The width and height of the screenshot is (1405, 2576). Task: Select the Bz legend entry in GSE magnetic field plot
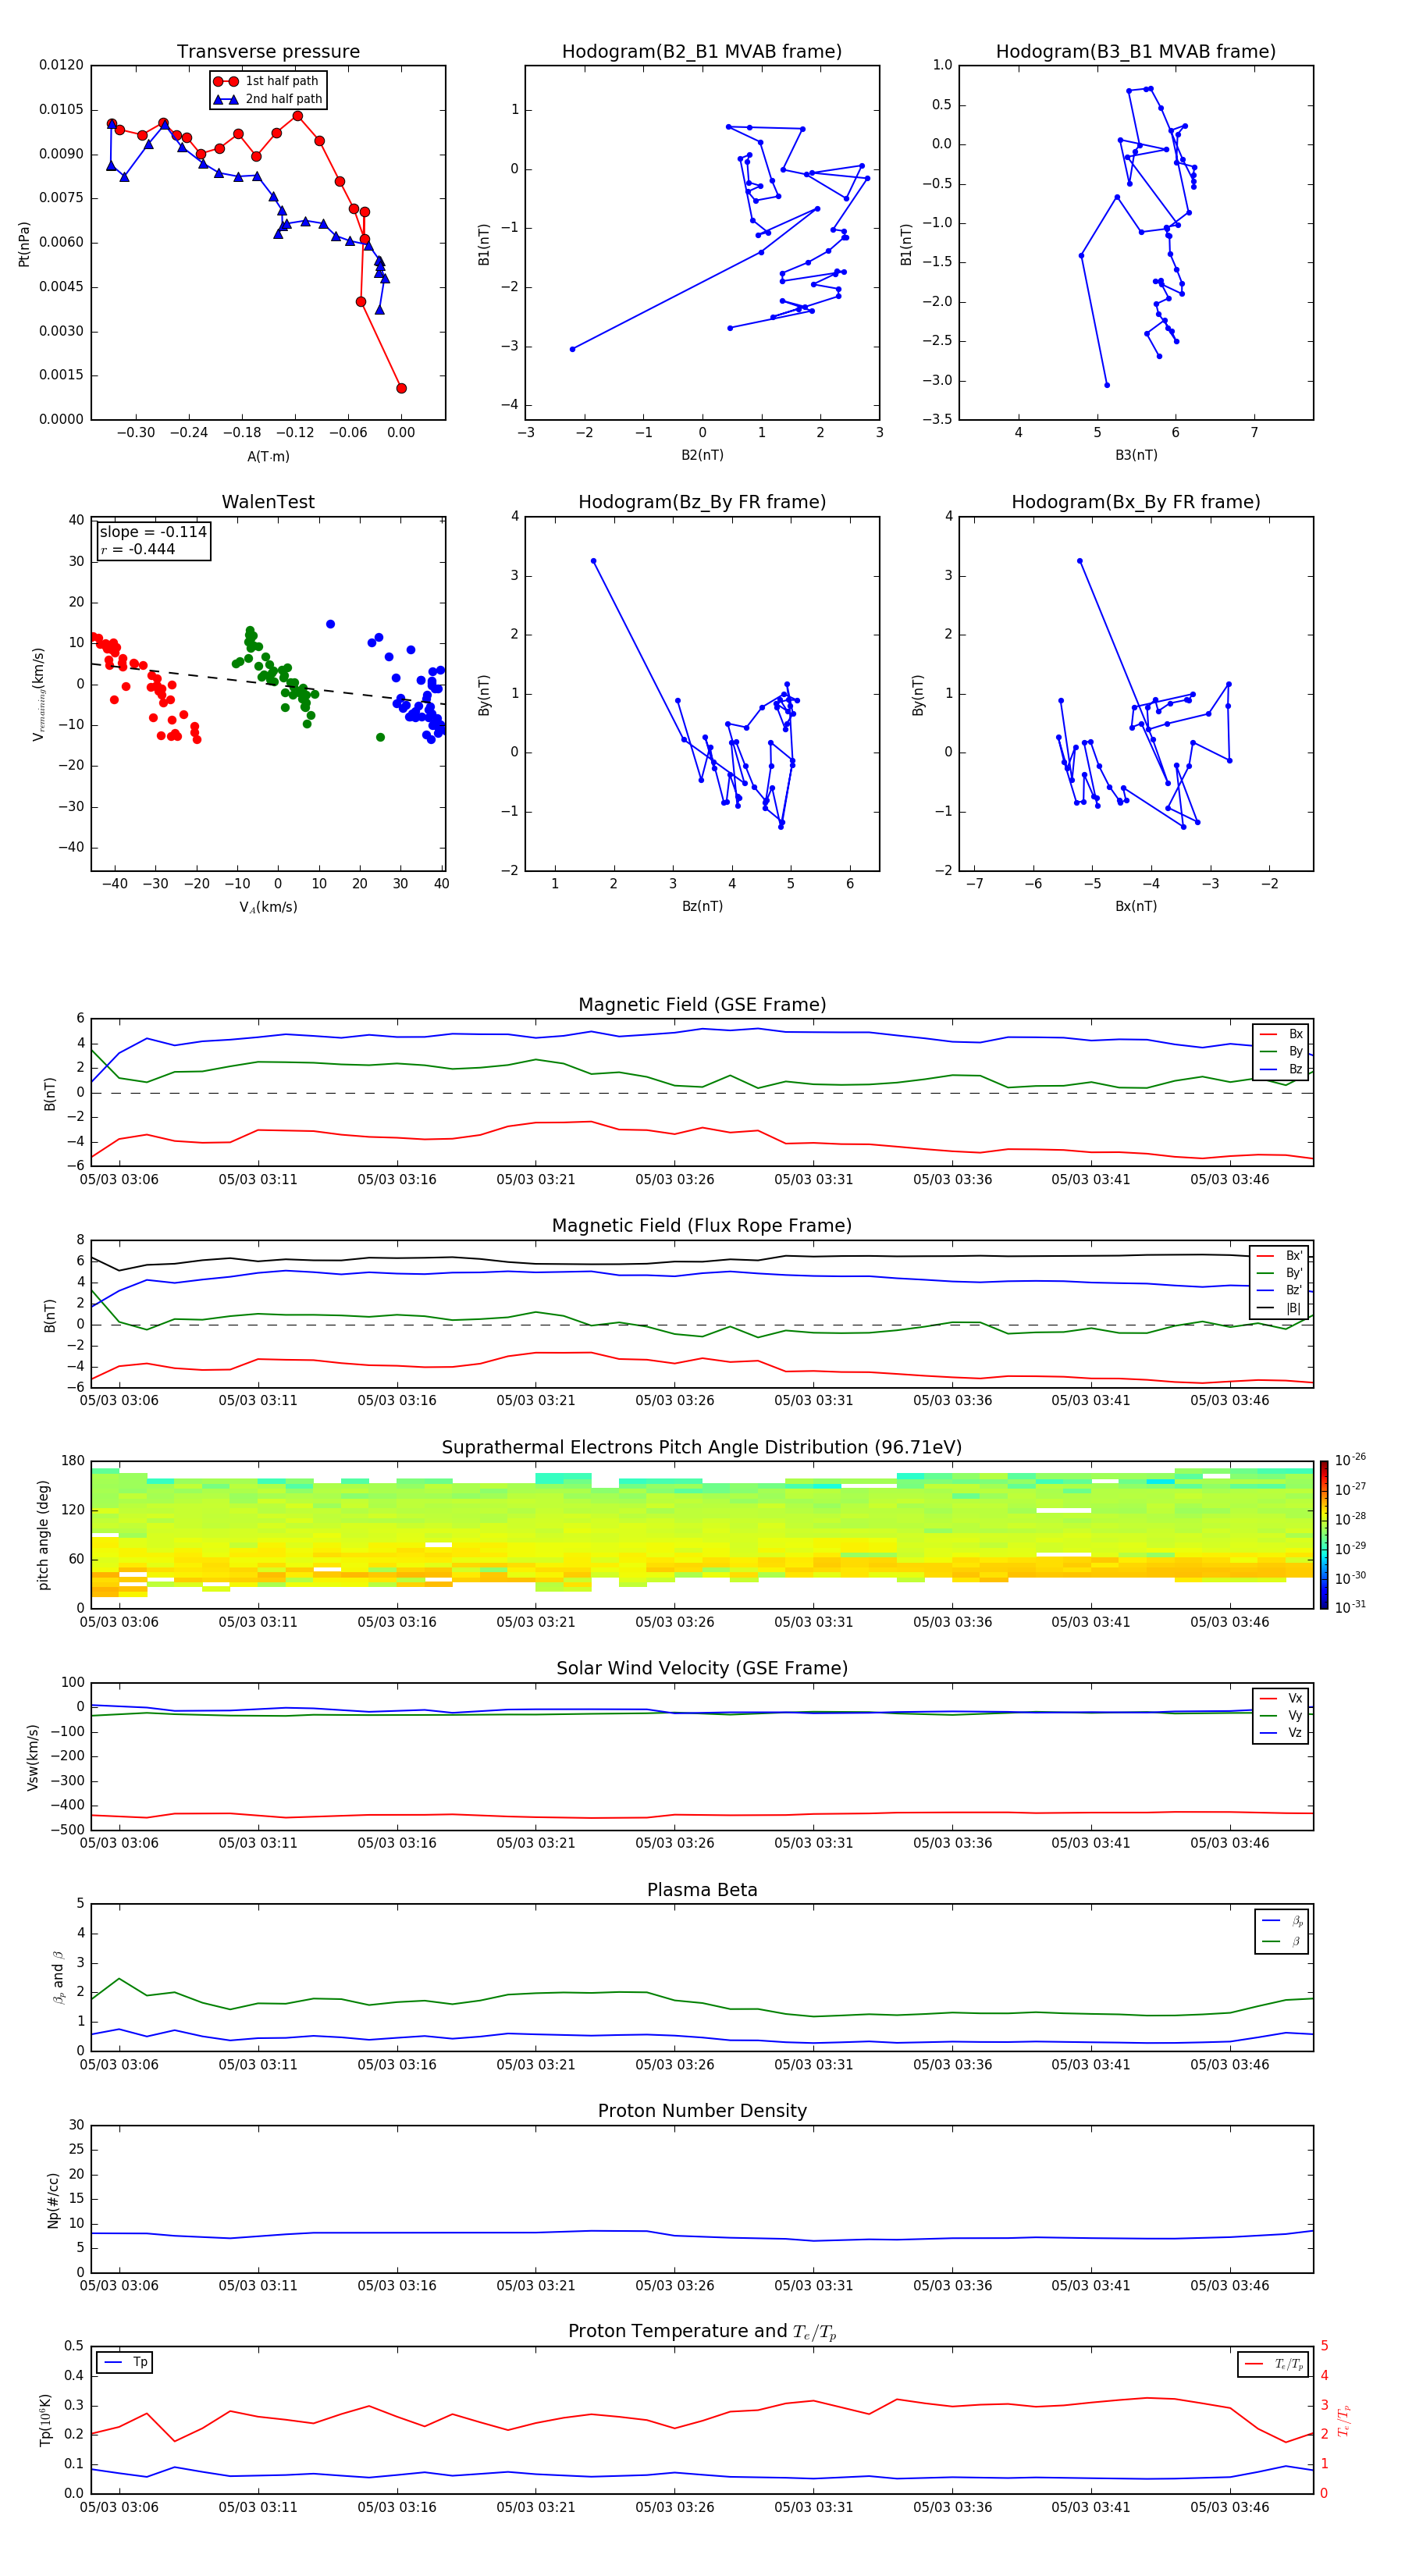point(1281,1069)
